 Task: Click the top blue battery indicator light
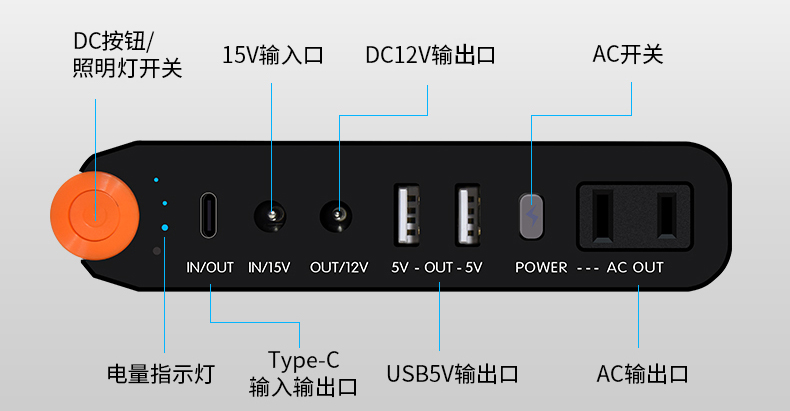pyautogui.click(x=156, y=179)
